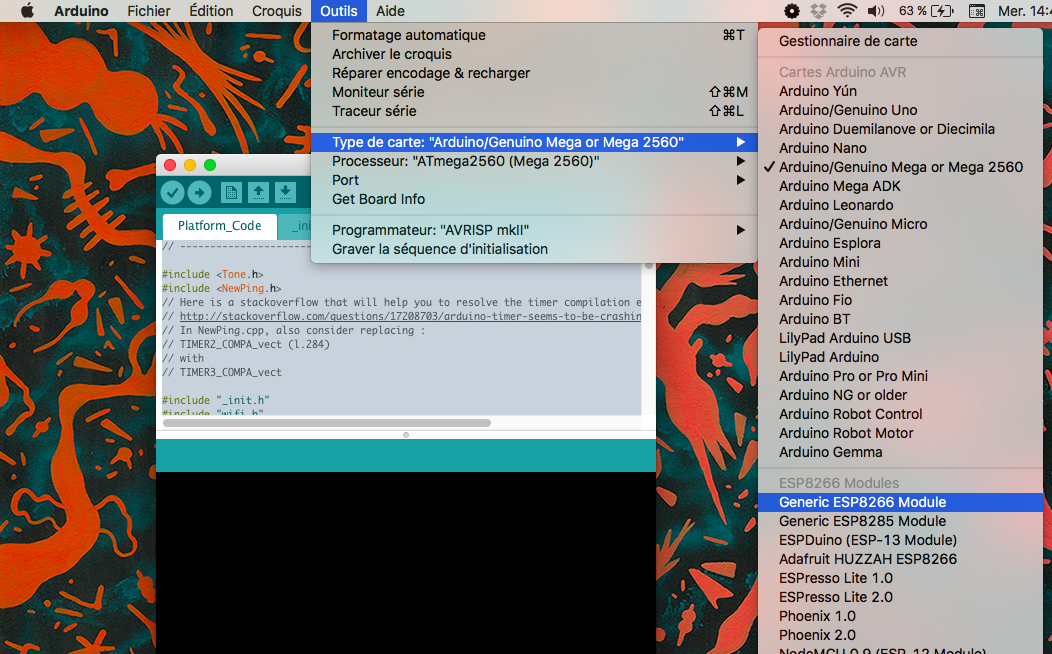This screenshot has width=1052, height=654.
Task: Click the stackoverflow URL in the code
Action: 410,316
